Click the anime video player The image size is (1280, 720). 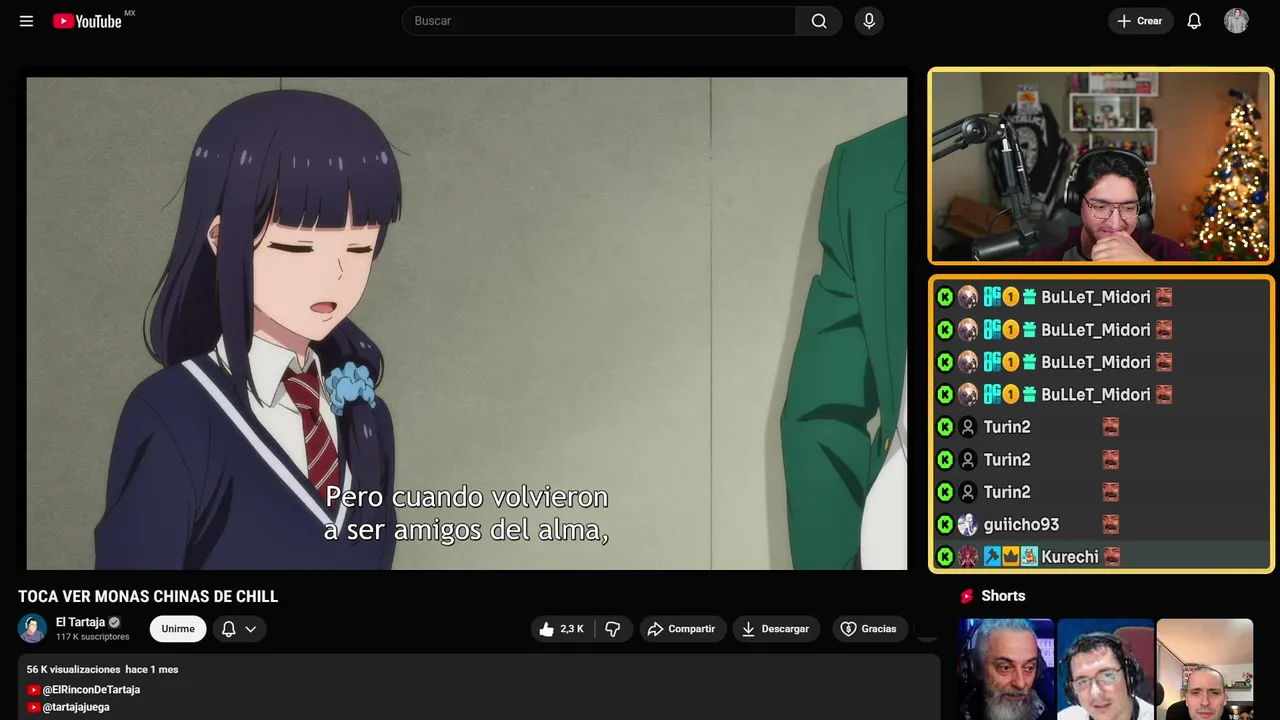pos(467,323)
